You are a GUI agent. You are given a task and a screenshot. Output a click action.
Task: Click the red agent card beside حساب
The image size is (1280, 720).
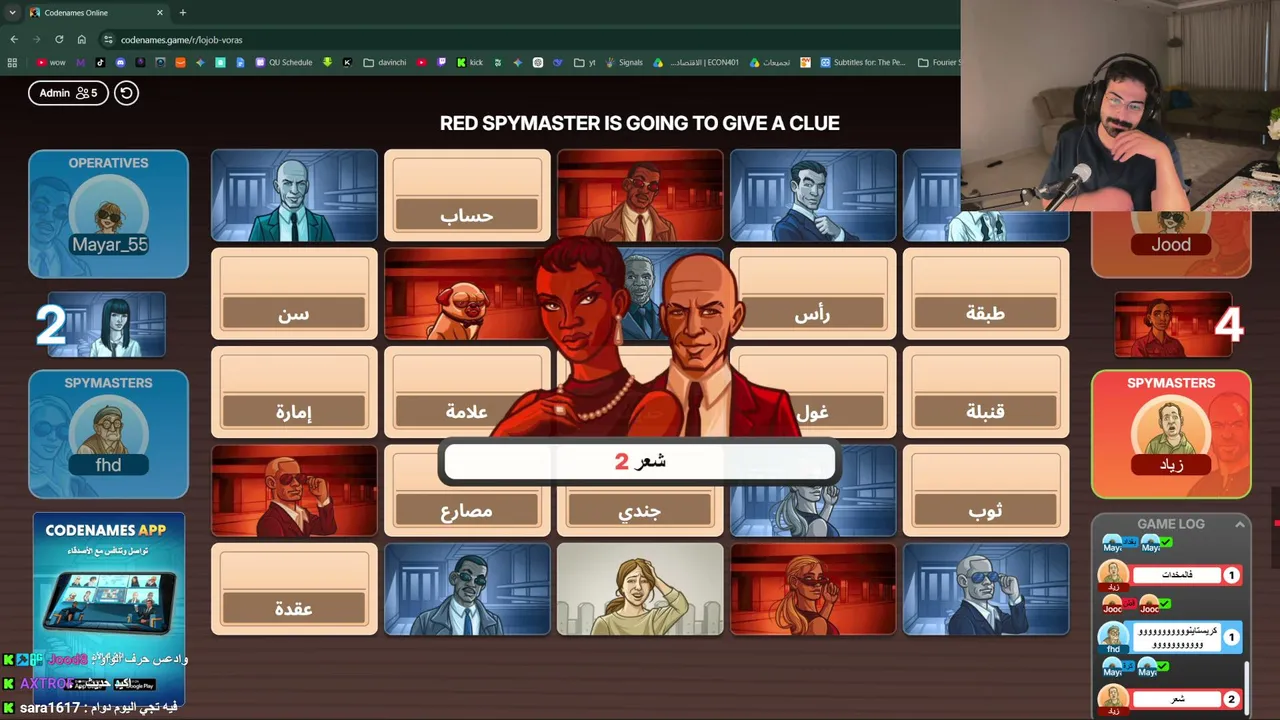(640, 195)
